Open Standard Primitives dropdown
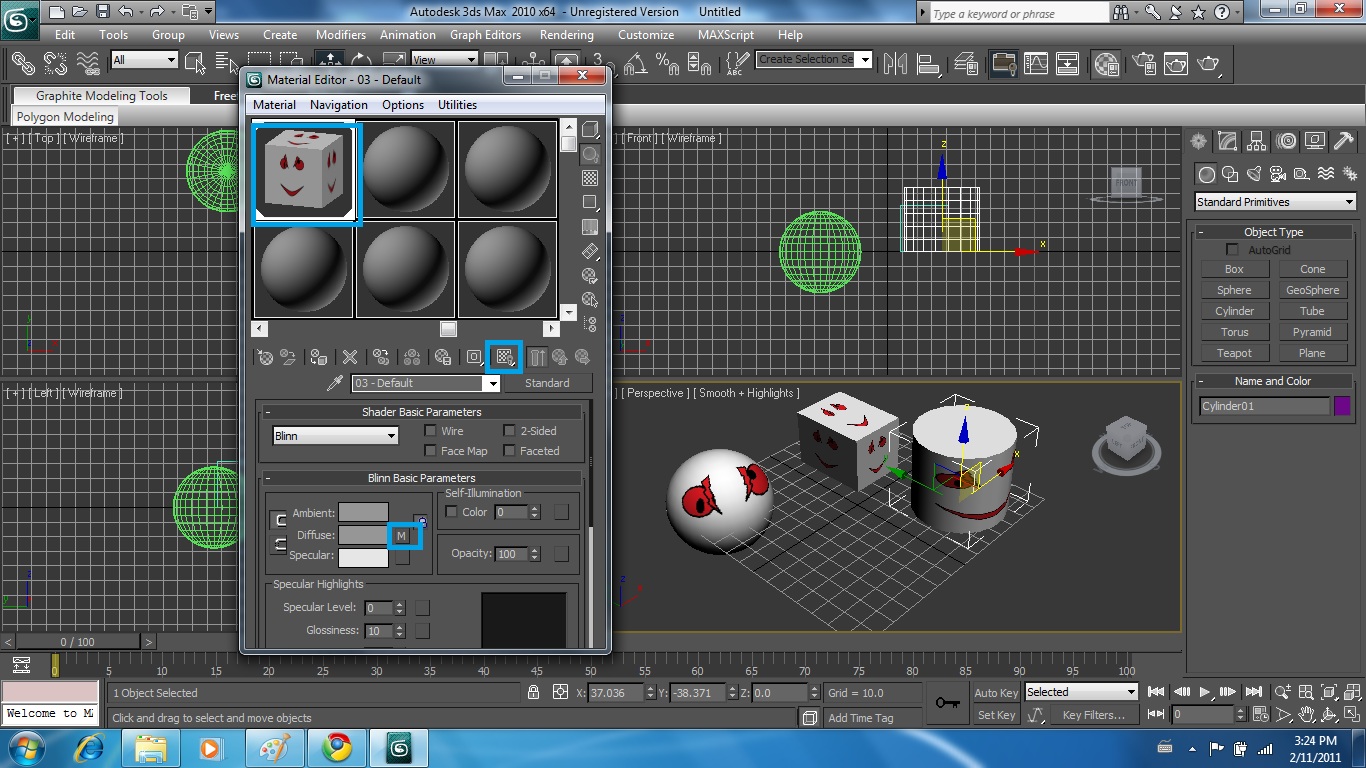1366x768 pixels. pyautogui.click(x=1275, y=202)
